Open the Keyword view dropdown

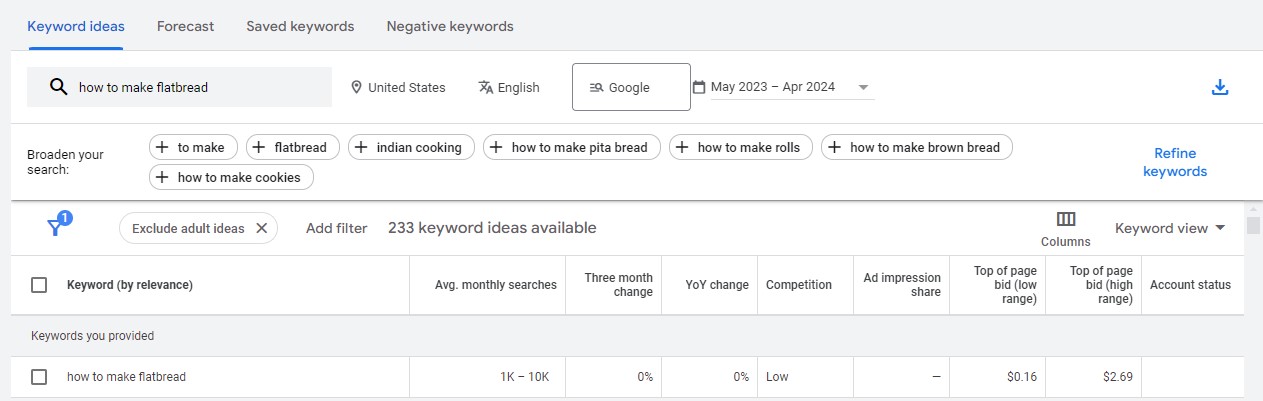(1170, 228)
